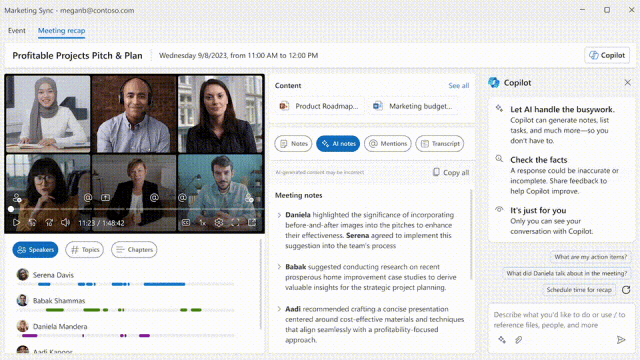This screenshot has width=640, height=360.
Task: Click Copy all meeting notes
Action: 451,173
